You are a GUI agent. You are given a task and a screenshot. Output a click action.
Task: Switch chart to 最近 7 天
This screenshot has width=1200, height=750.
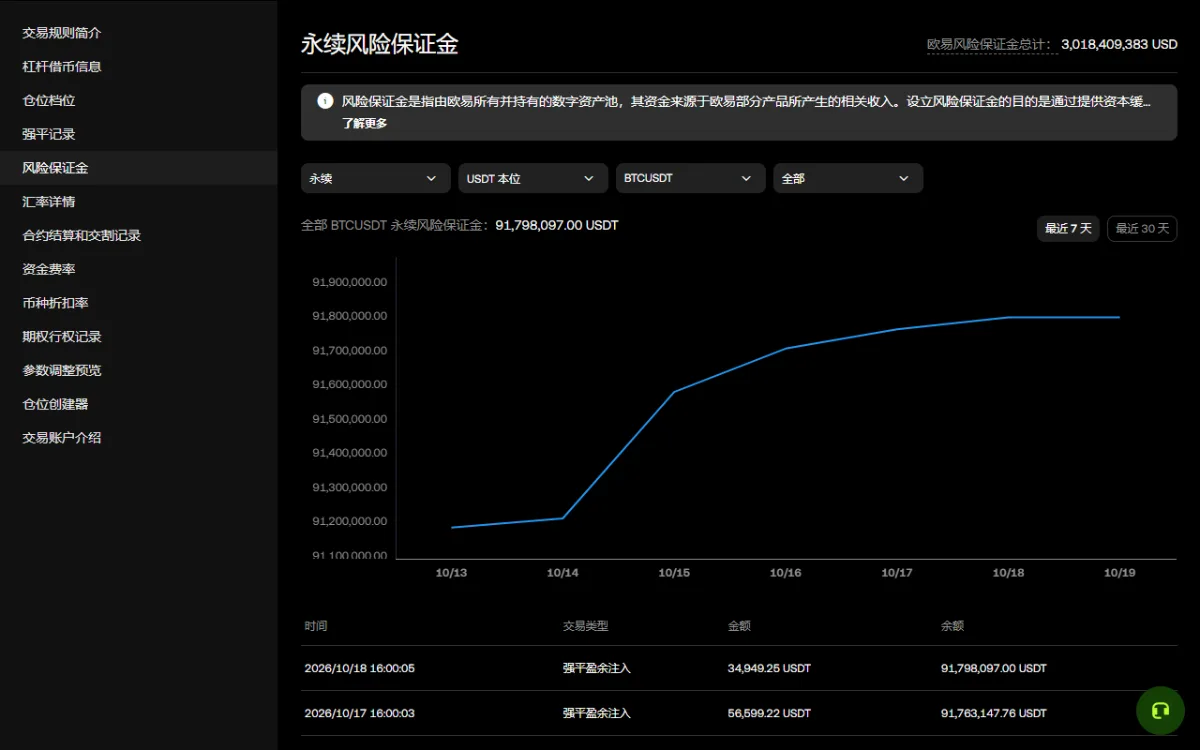[1068, 229]
